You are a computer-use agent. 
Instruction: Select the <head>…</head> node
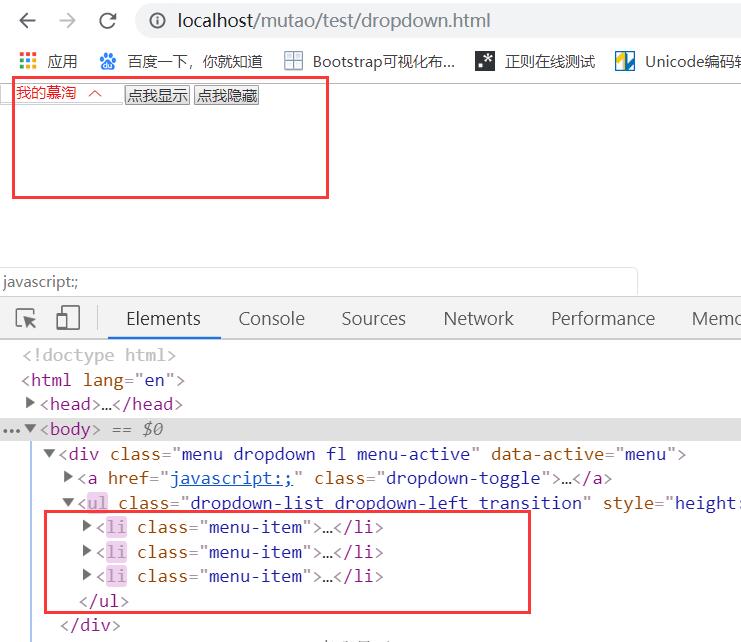click(112, 404)
